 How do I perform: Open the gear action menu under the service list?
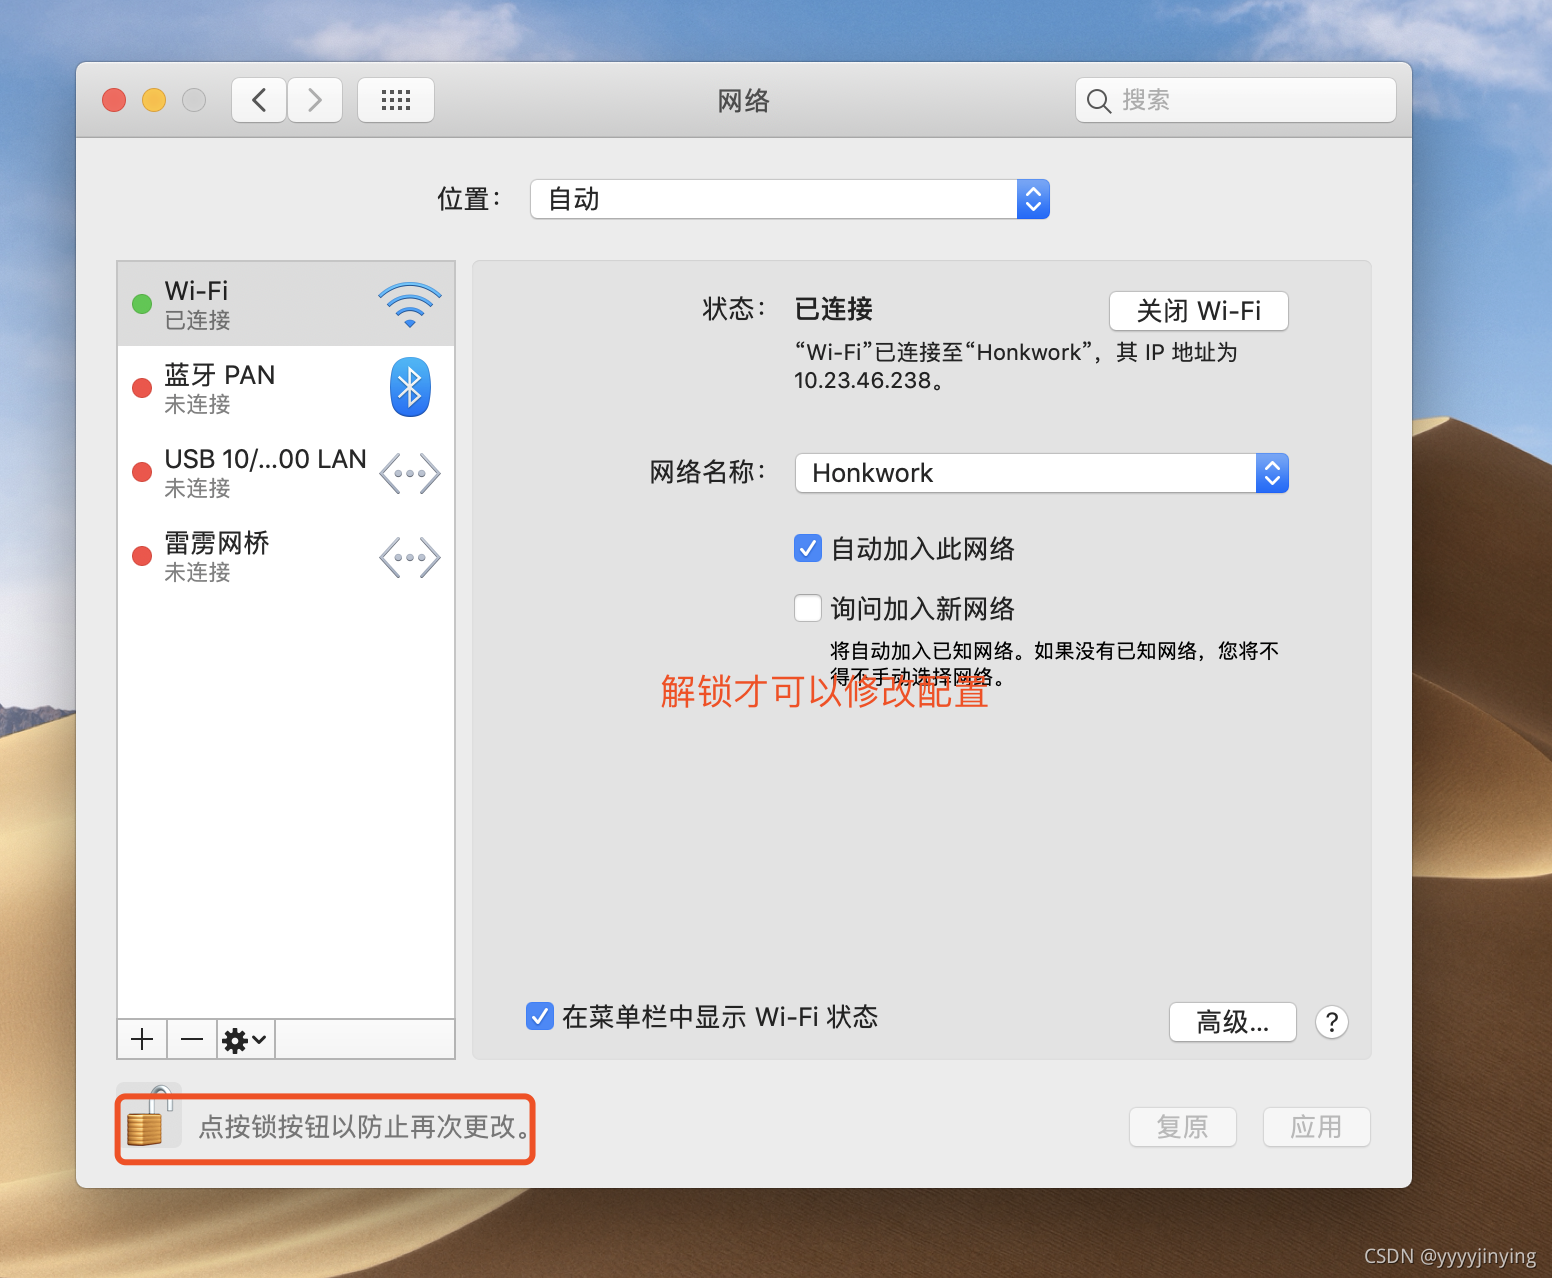tap(245, 1040)
